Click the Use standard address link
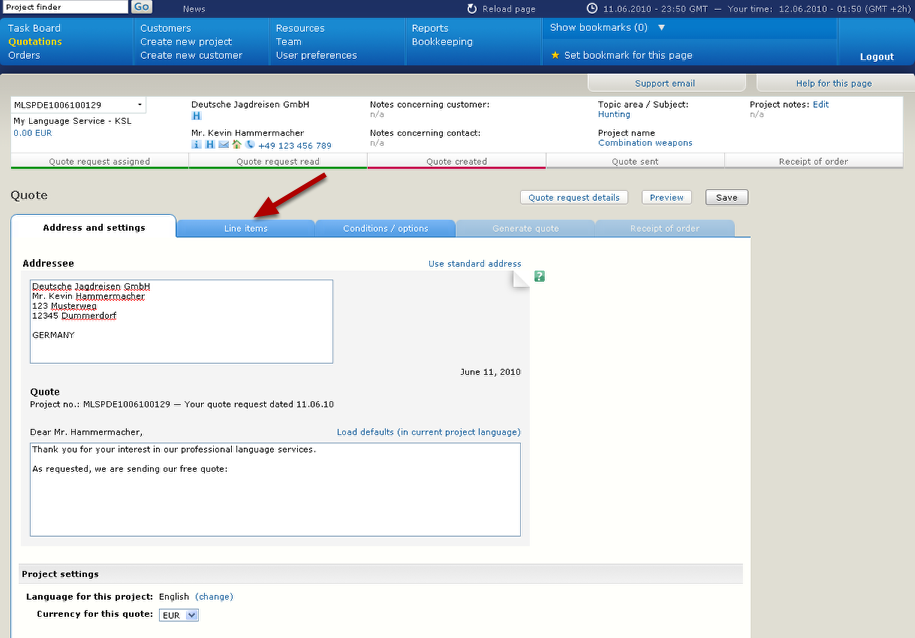The height and width of the screenshot is (638, 915). 472,263
